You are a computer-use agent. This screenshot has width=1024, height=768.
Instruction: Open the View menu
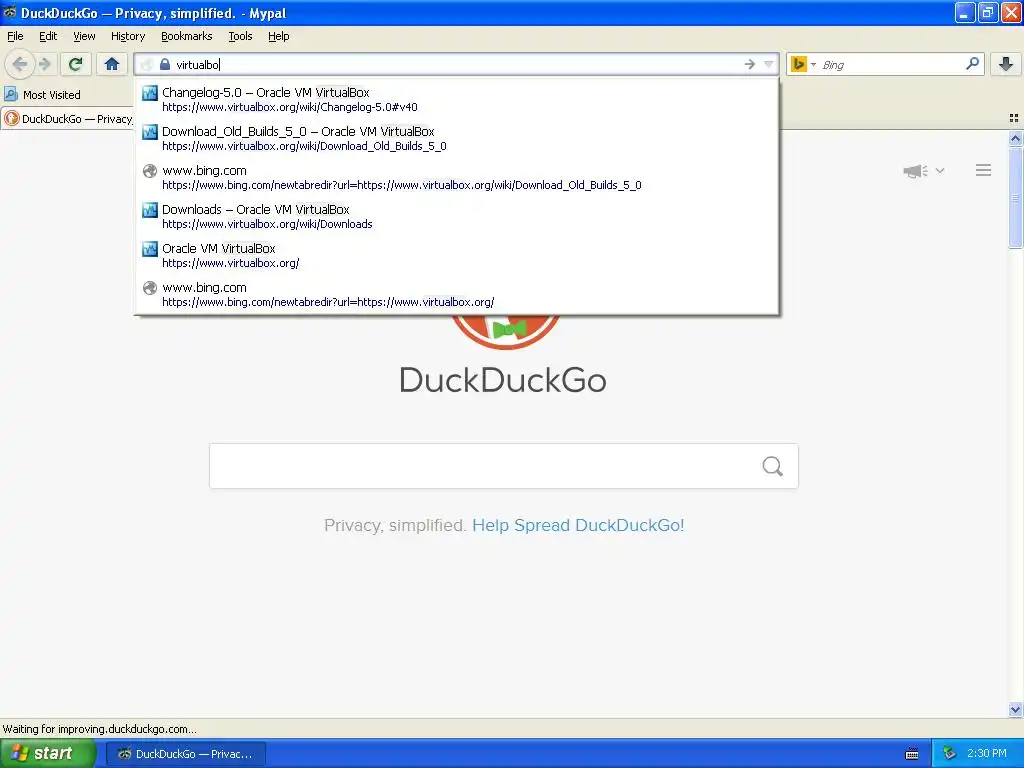click(84, 36)
